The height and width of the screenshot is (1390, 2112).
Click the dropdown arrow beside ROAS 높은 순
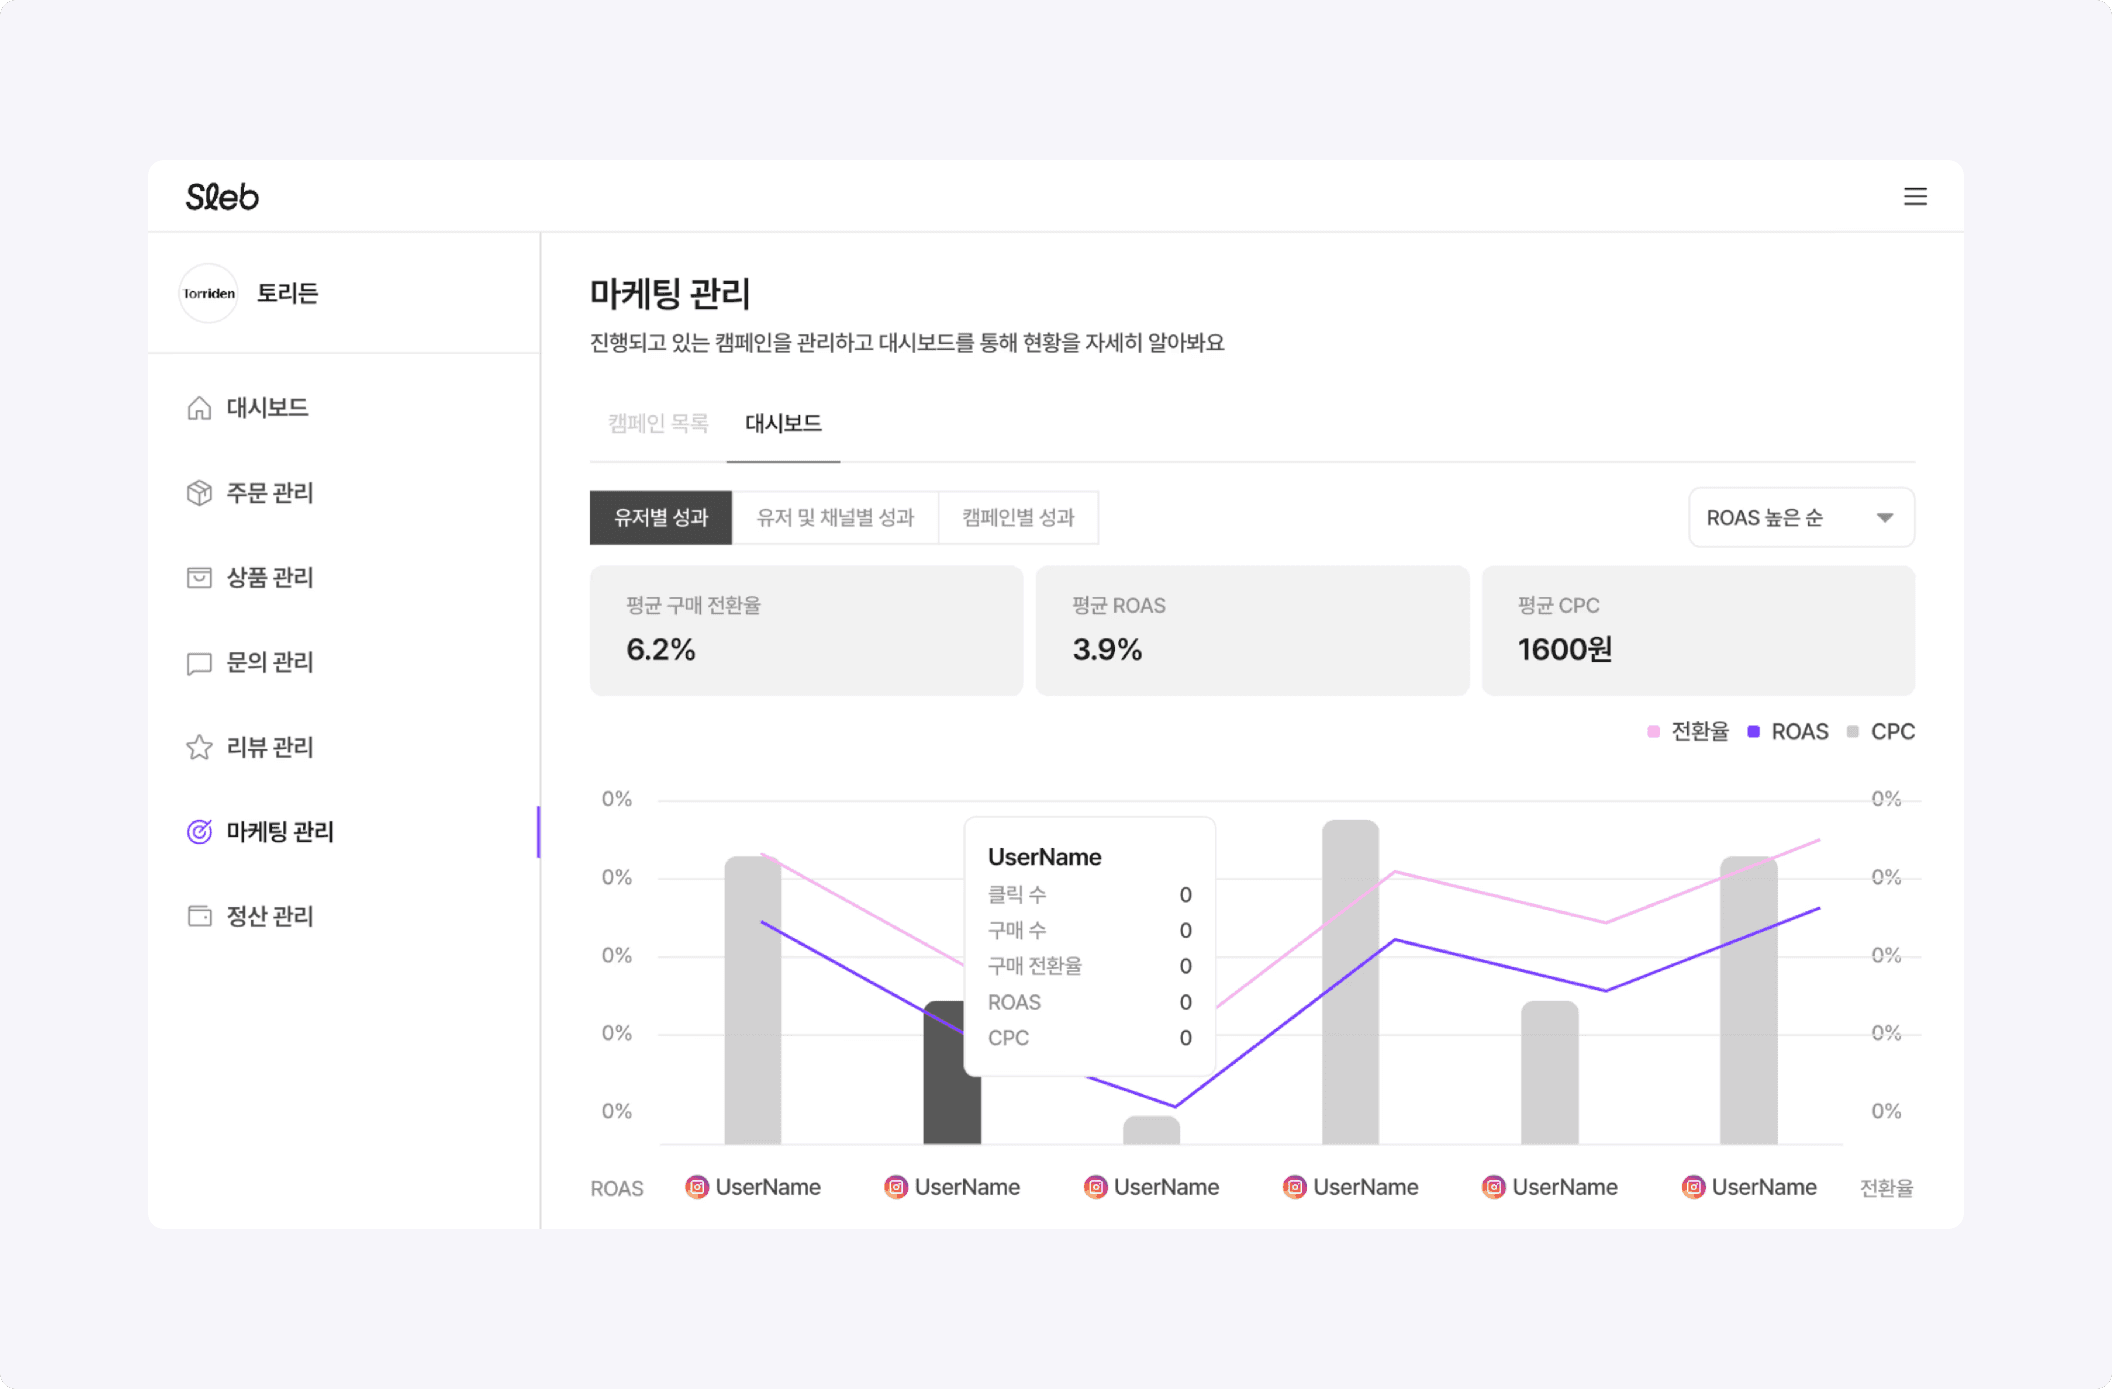pyautogui.click(x=1884, y=518)
